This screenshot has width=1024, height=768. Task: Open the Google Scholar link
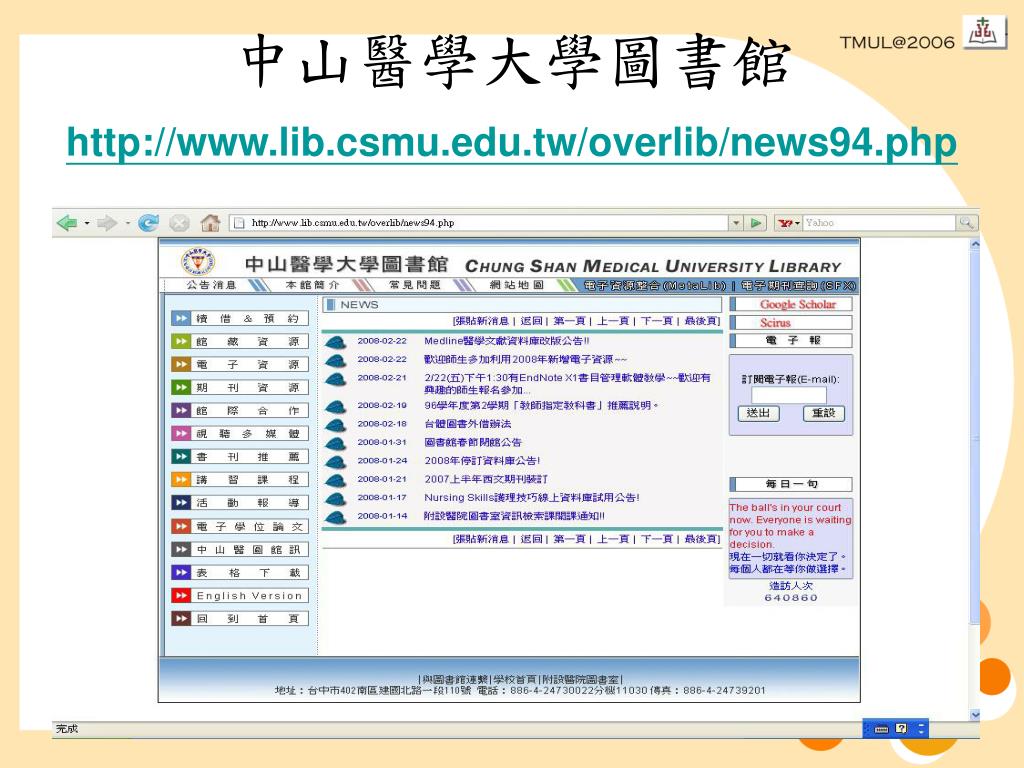(x=797, y=304)
